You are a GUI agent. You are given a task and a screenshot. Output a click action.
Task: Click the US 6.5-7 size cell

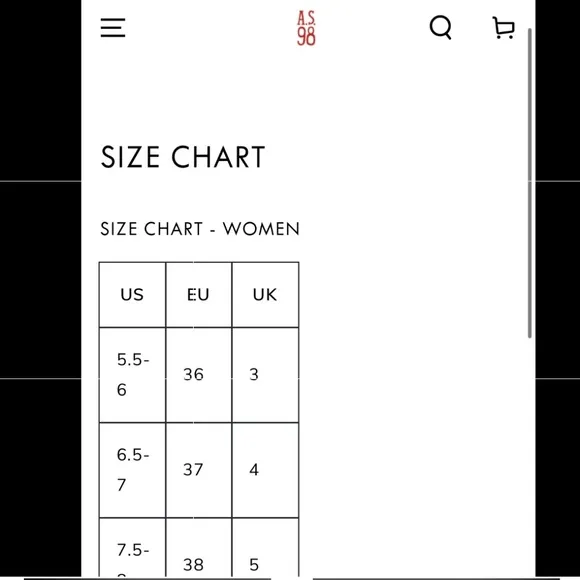coord(132,470)
